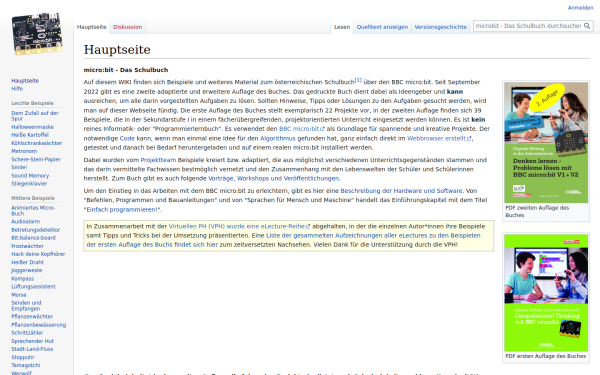Image resolution: width=600 pixels, height=375 pixels.
Task: Open Beschreibung der Hardware und Software
Action: 401,191
